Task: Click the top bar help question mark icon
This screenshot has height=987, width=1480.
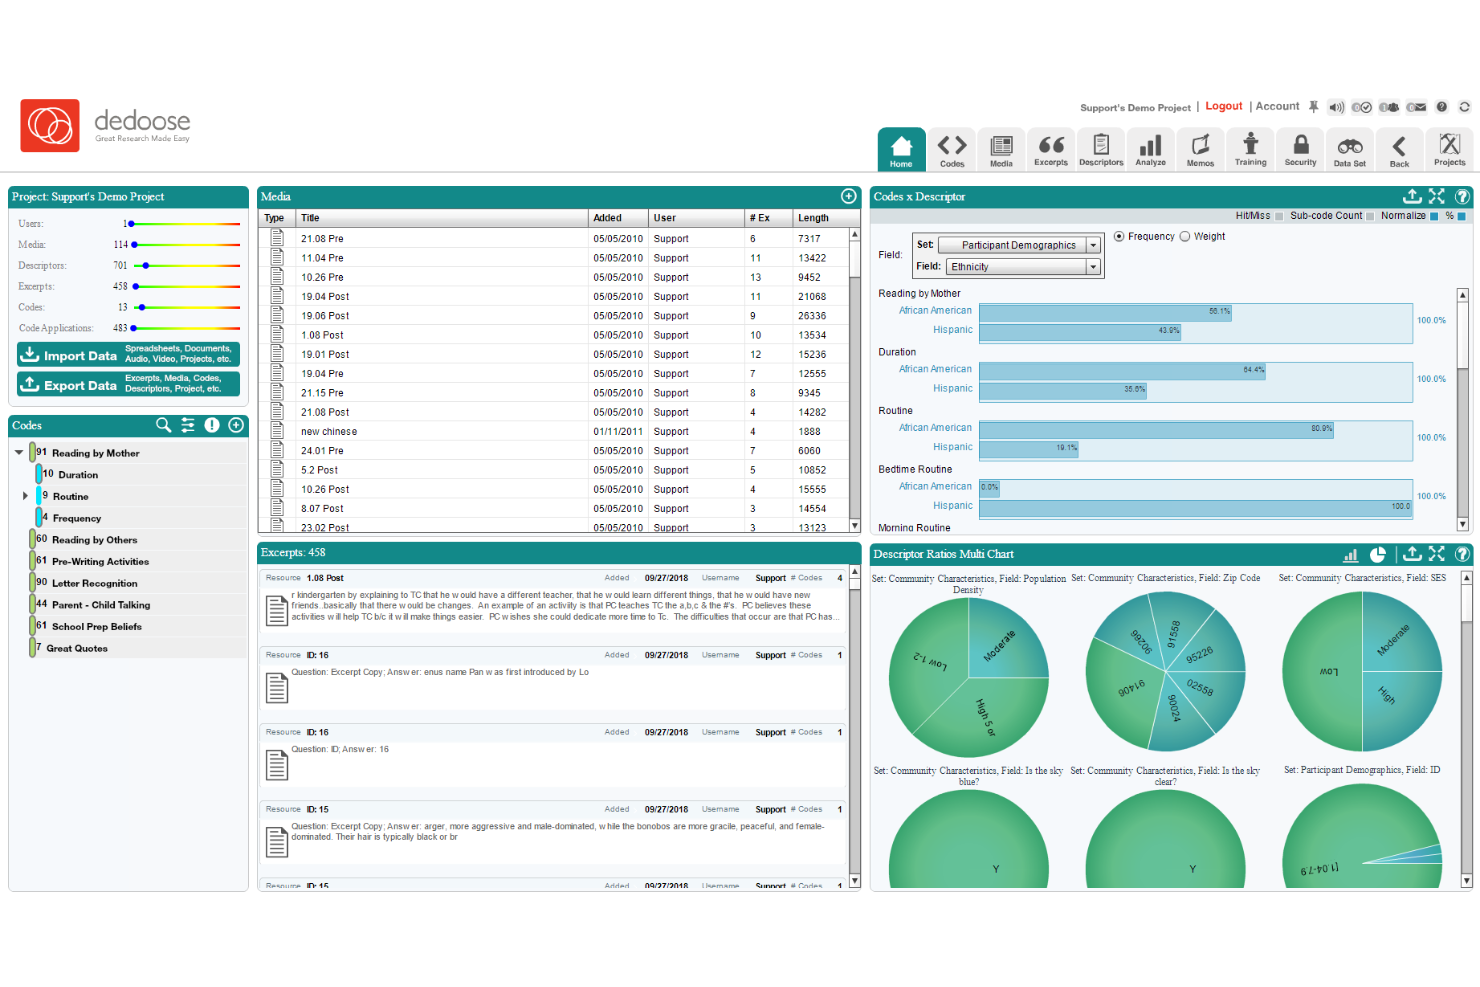Action: (x=1442, y=107)
